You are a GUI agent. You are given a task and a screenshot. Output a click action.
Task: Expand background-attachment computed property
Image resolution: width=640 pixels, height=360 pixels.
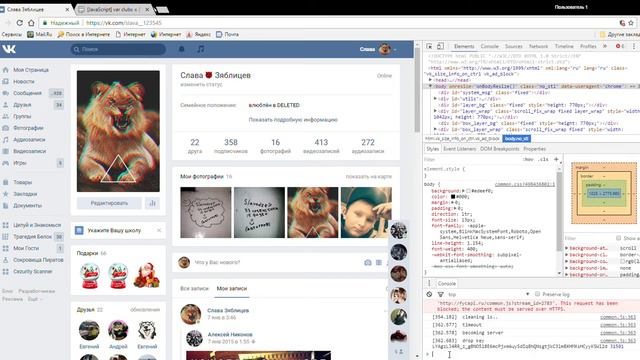(567, 248)
